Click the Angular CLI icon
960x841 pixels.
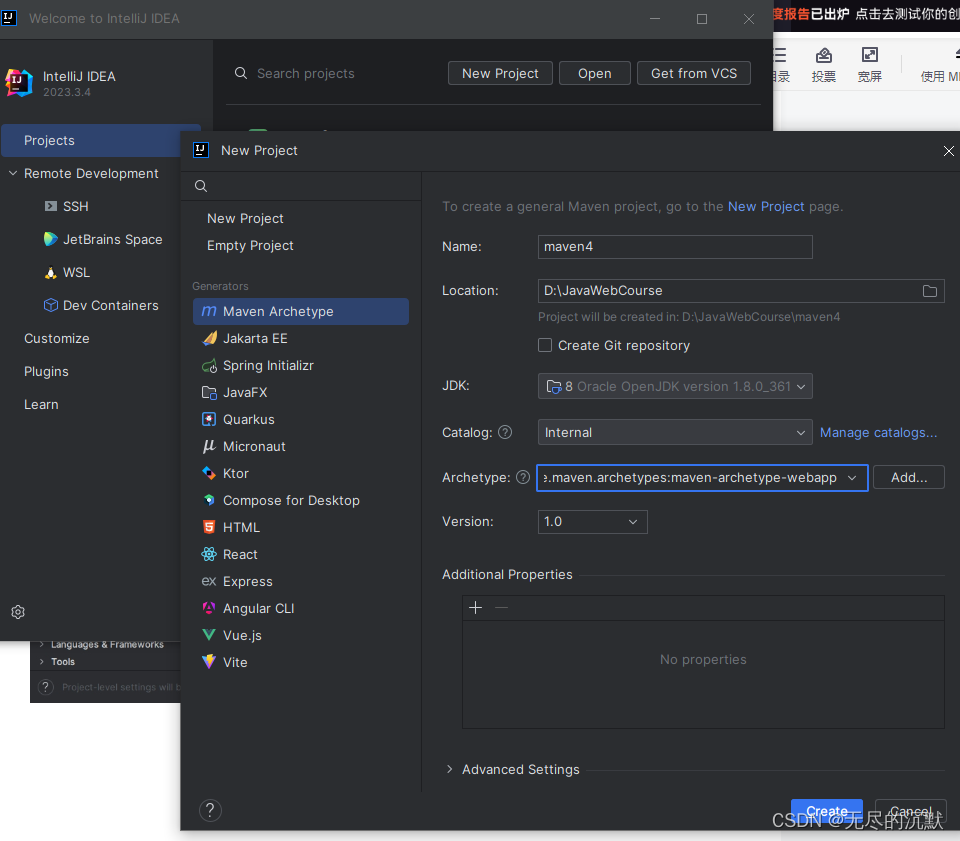click(209, 608)
